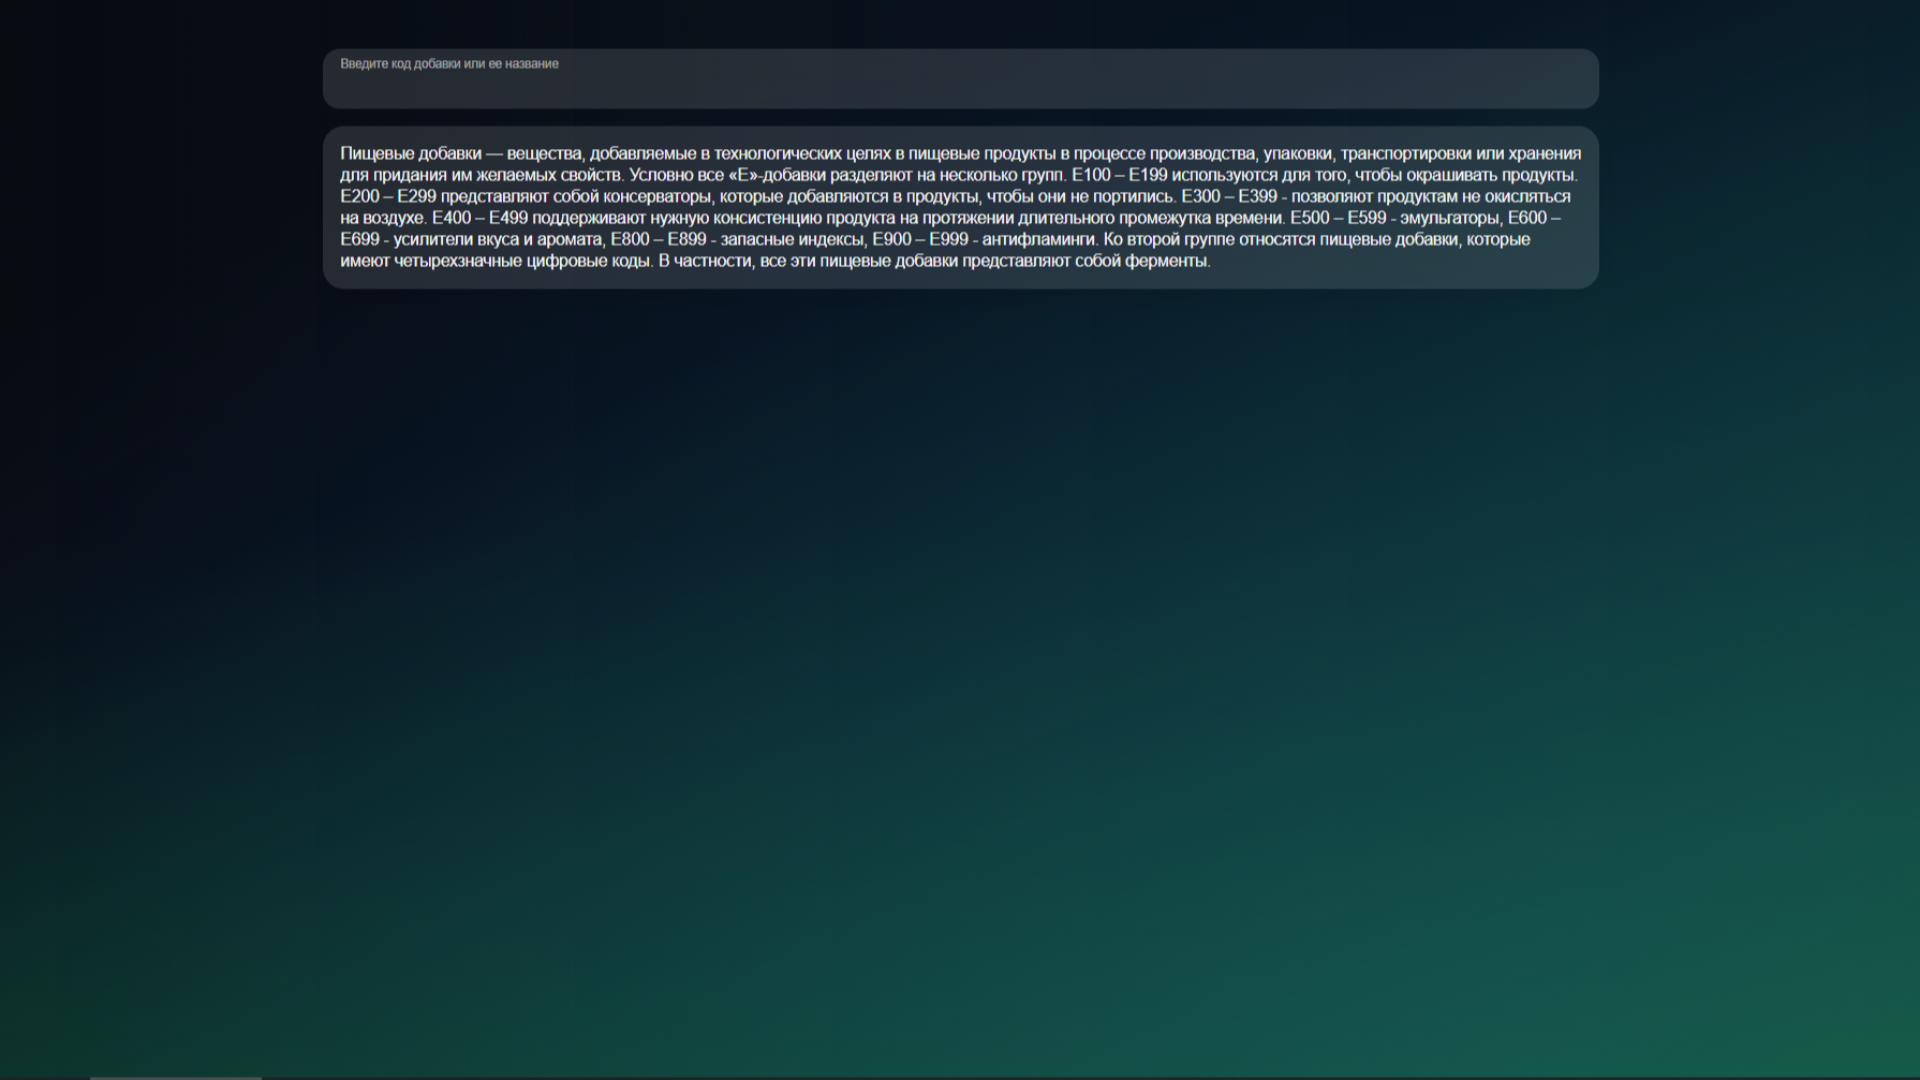Image resolution: width=1920 pixels, height=1080 pixels.
Task: Click the 'E200 – E299' range in text
Action: (x=388, y=197)
